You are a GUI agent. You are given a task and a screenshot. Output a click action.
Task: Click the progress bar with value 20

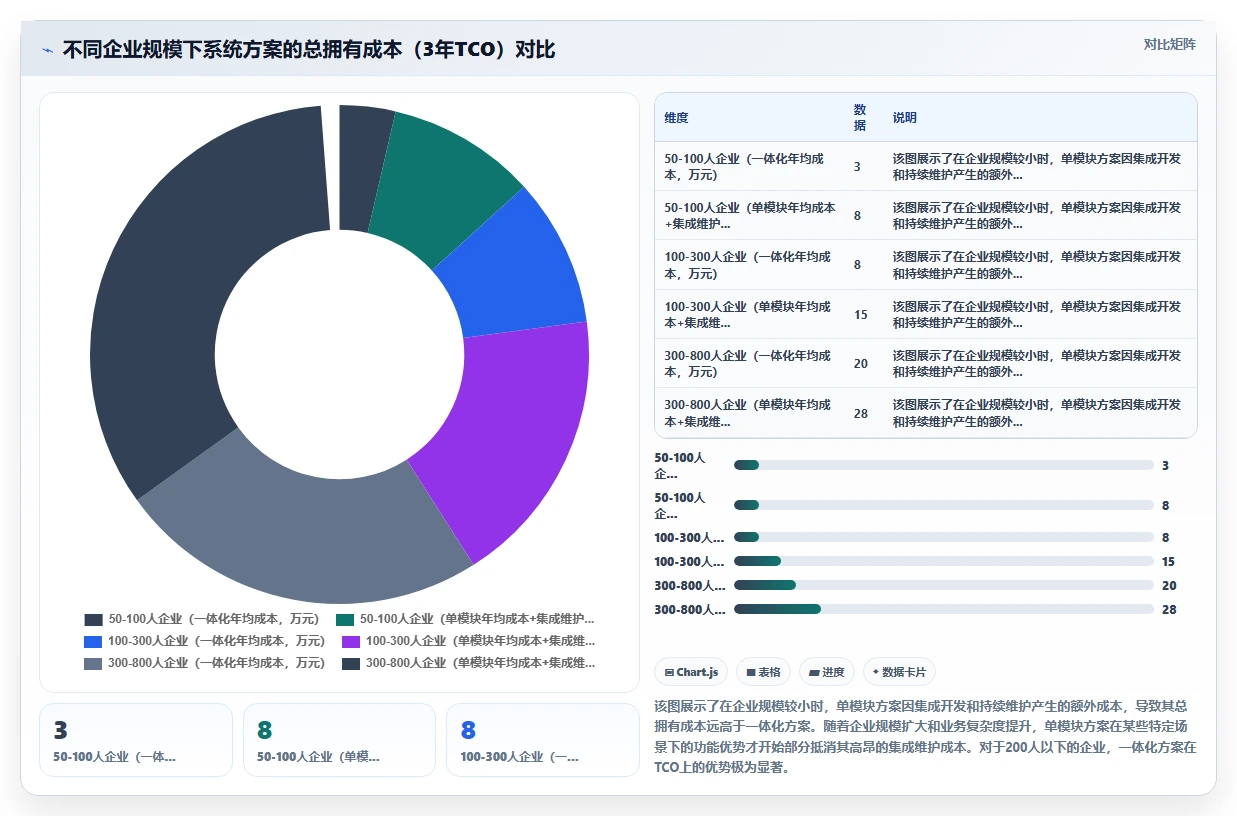[944, 585]
